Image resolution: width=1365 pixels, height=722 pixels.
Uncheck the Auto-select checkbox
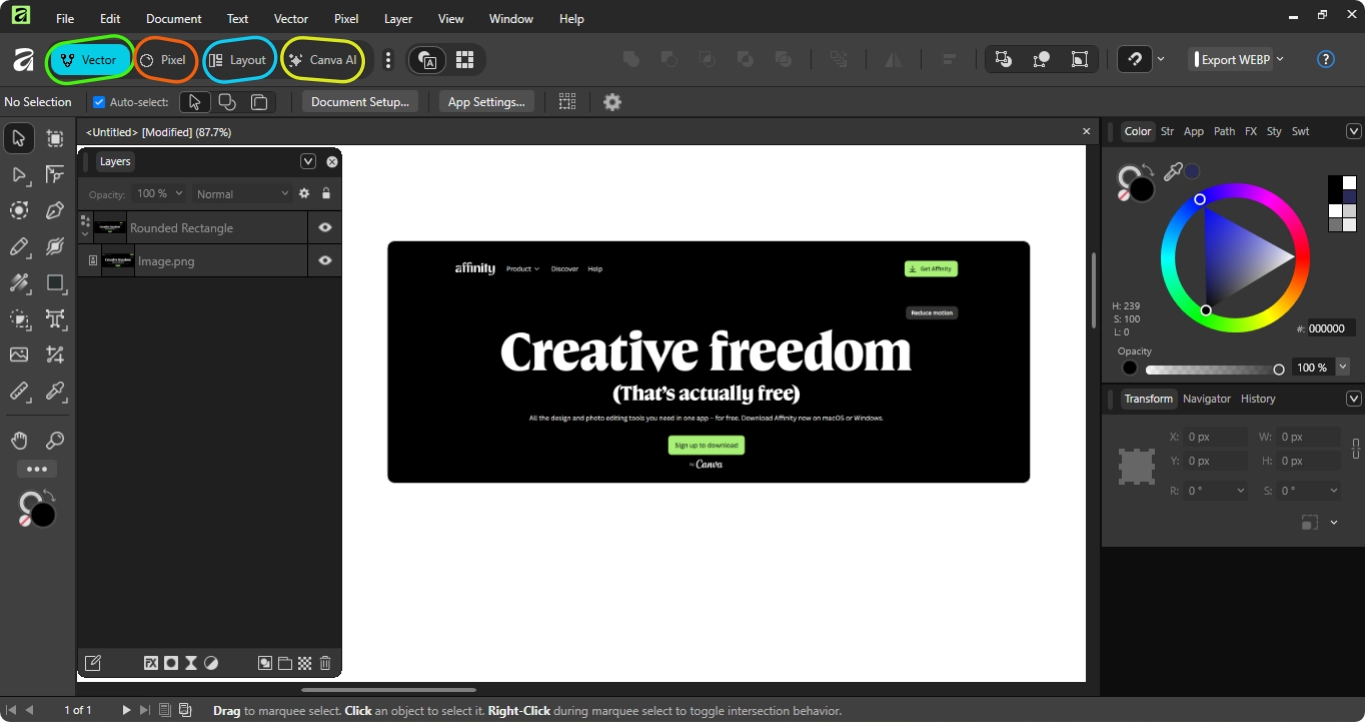[97, 101]
